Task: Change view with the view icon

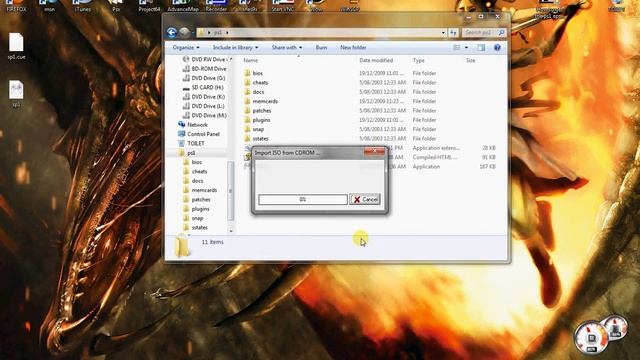Action: click(x=457, y=48)
